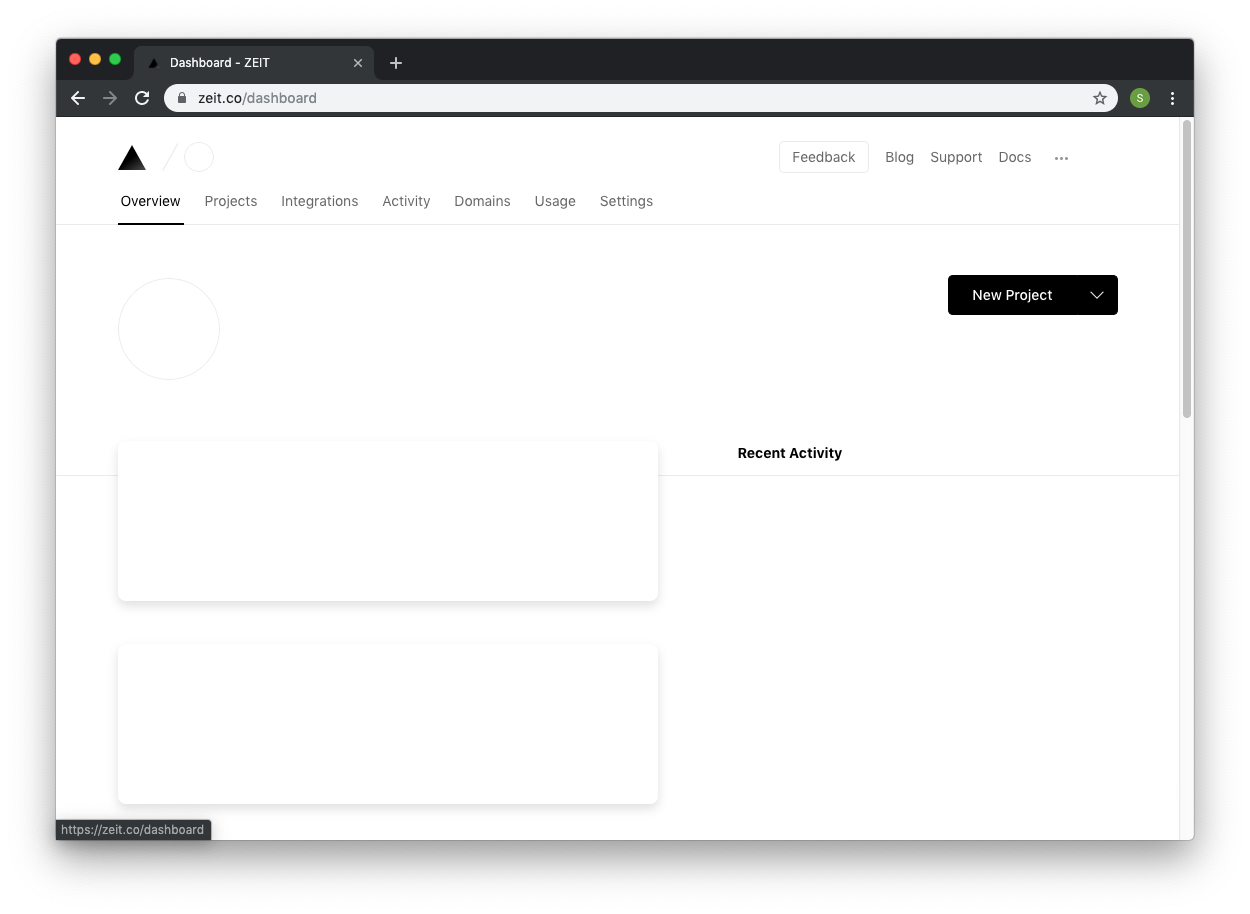Open a new tab with the plus button
The image size is (1250, 914).
(x=396, y=63)
